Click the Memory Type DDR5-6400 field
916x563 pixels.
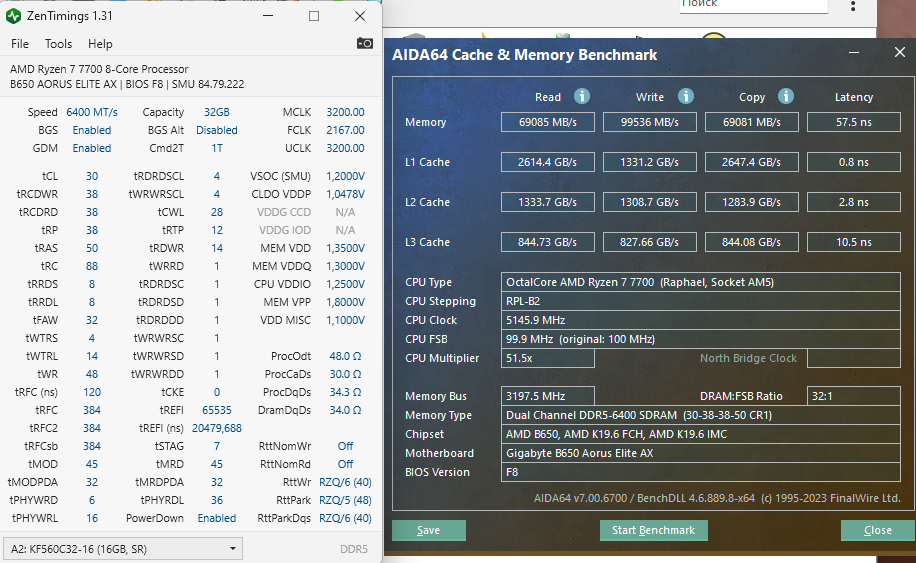(700, 415)
